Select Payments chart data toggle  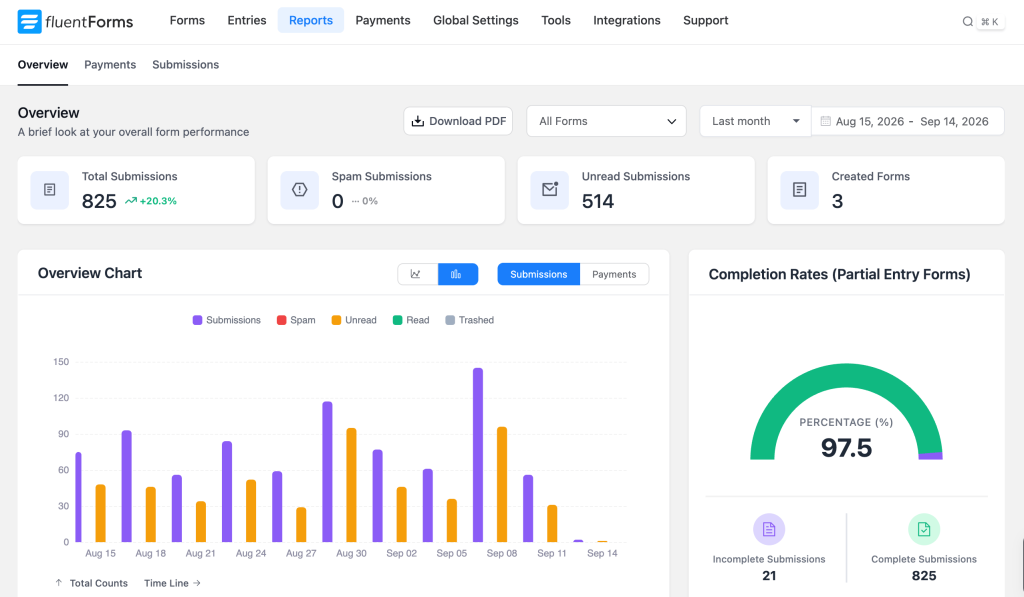point(614,274)
